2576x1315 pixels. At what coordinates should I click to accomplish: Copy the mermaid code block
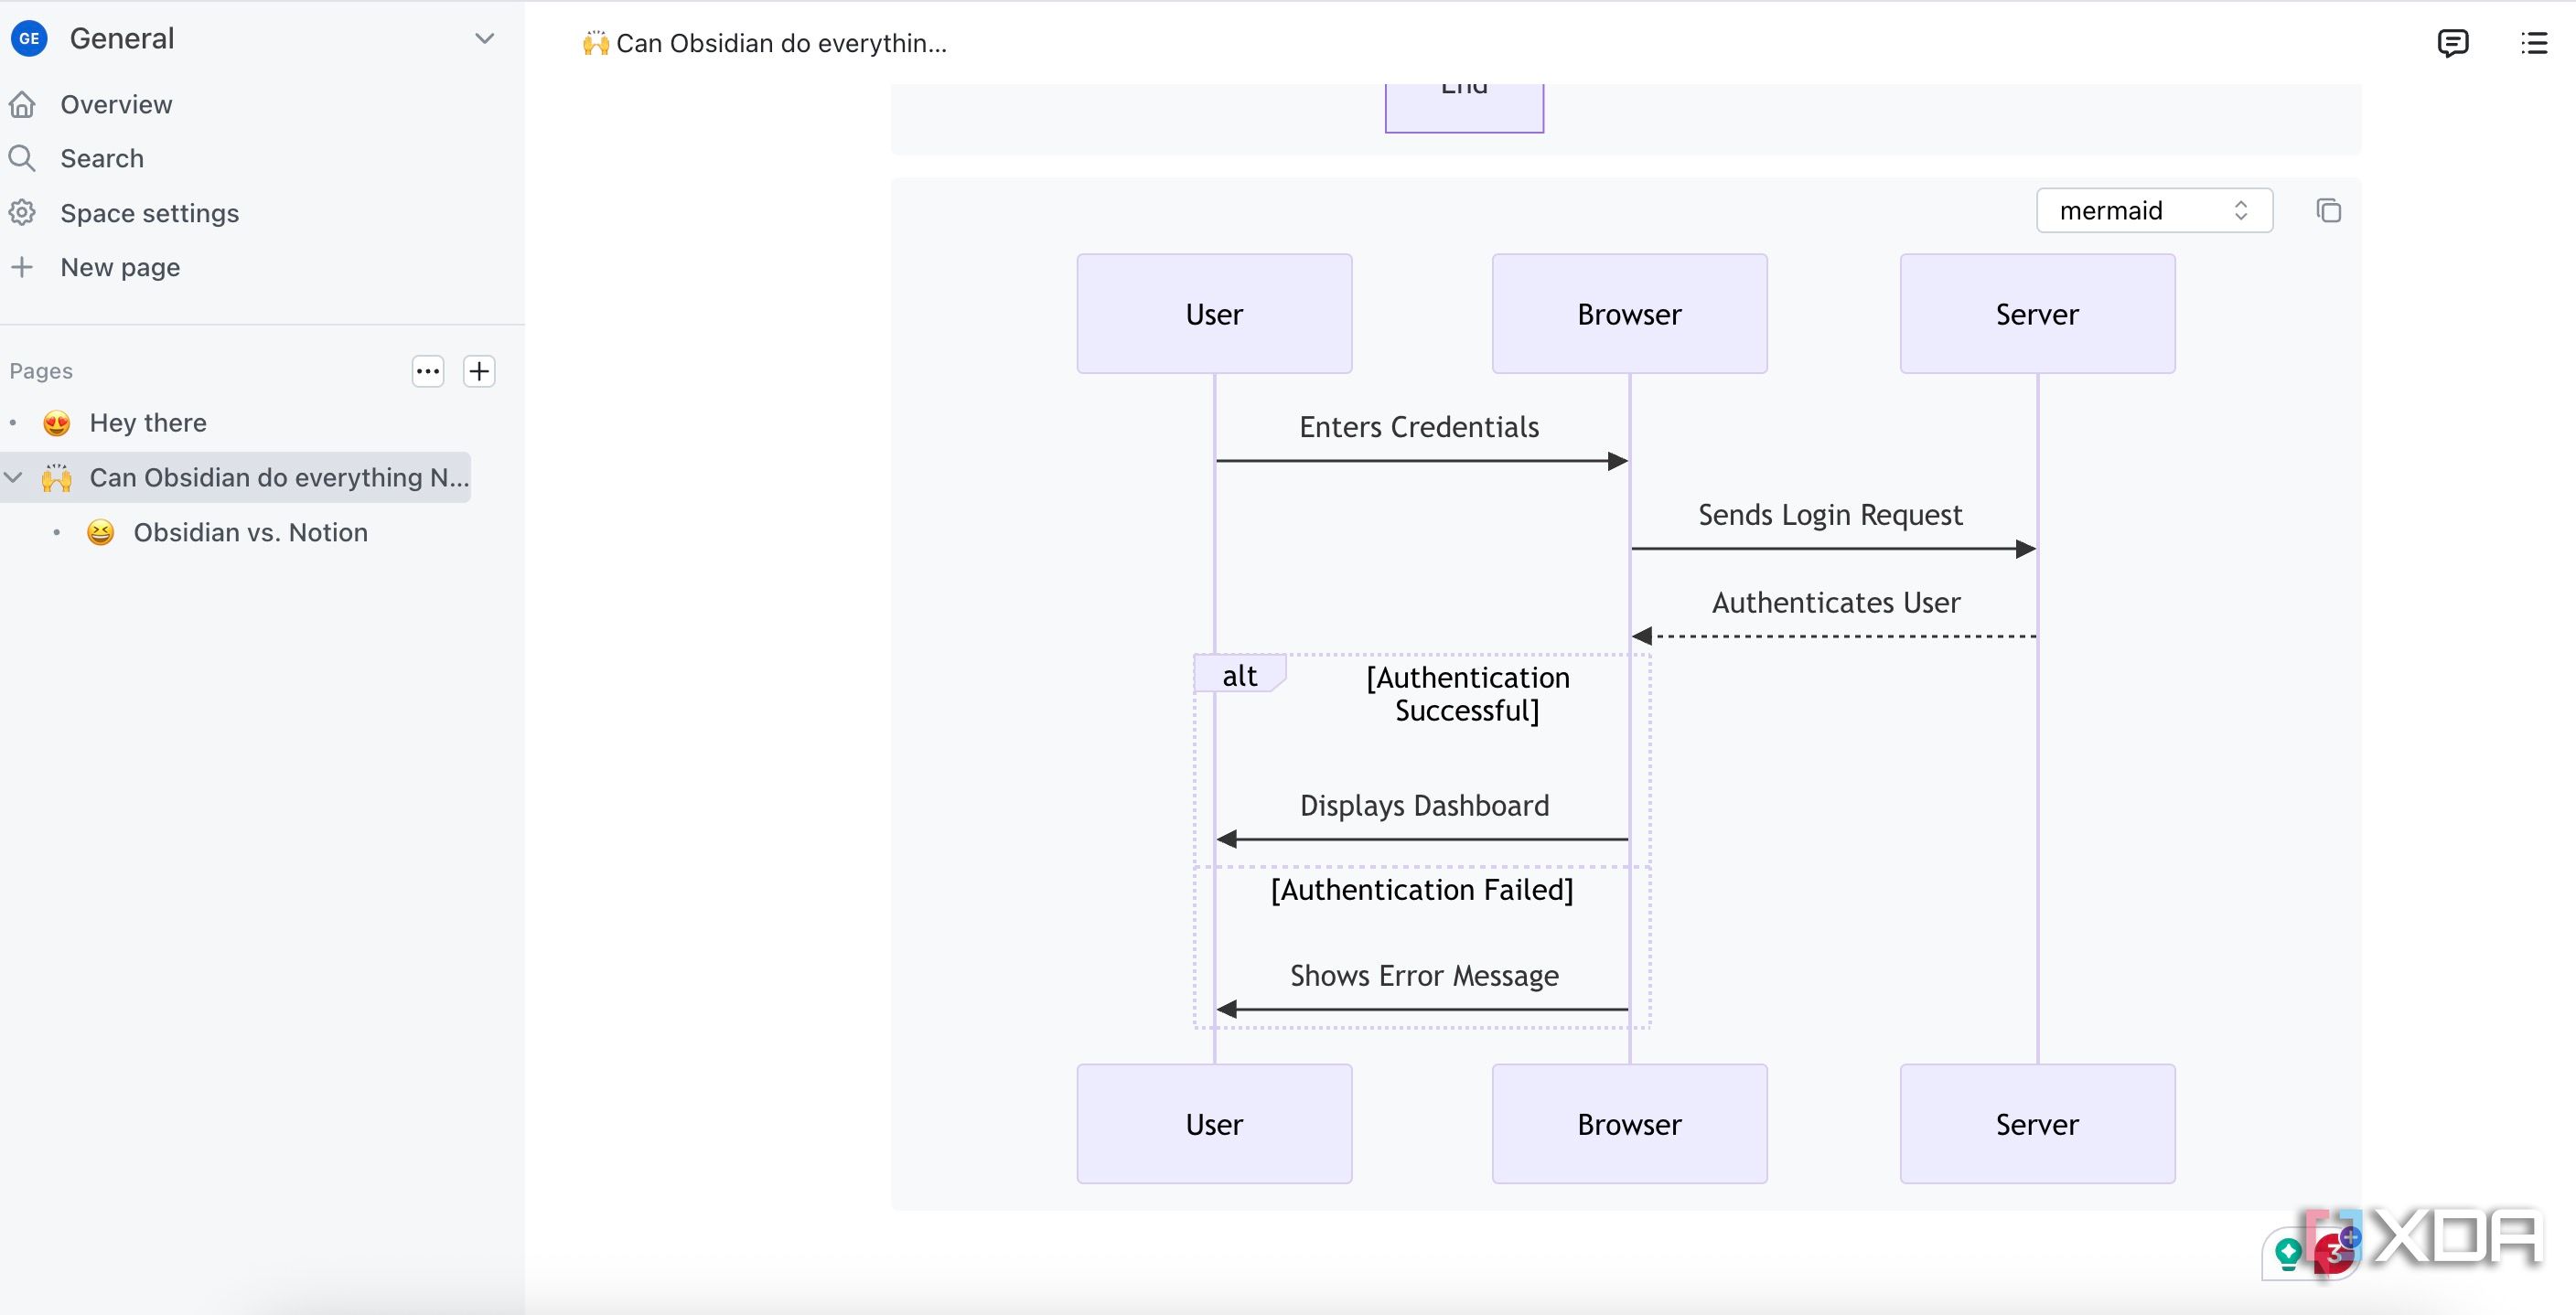pos(2328,211)
